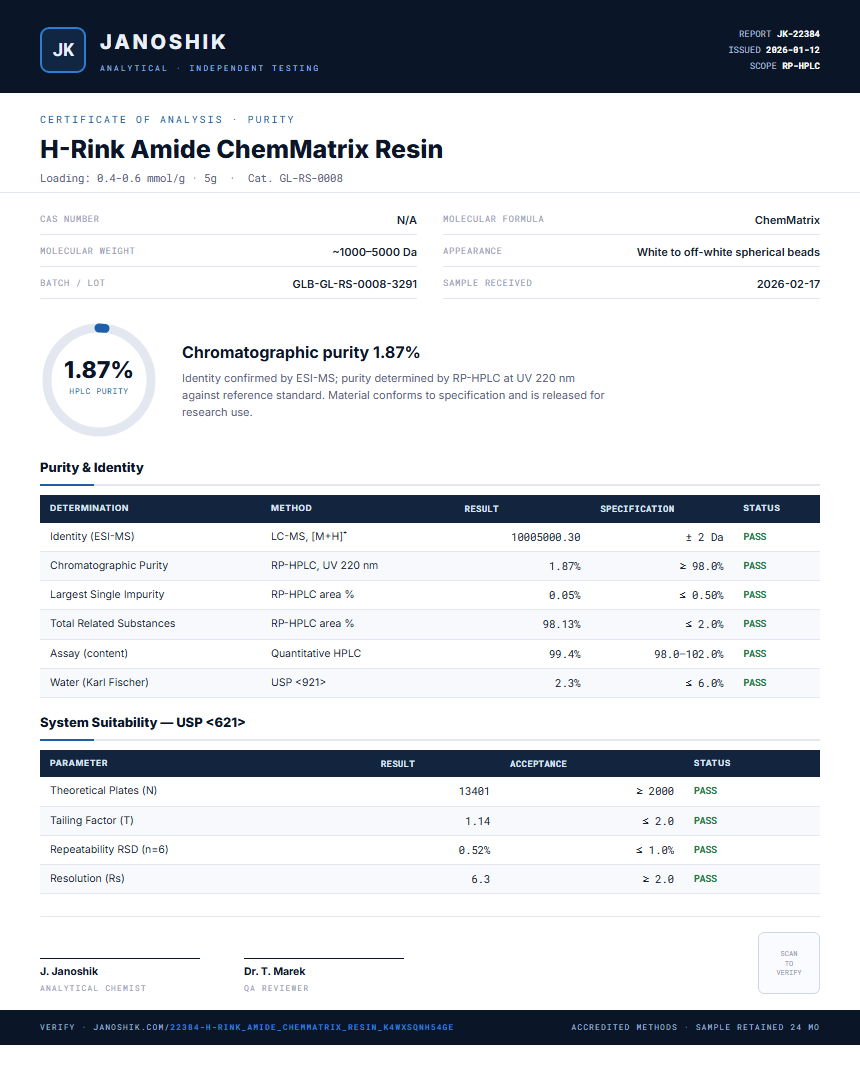This screenshot has height=1073, width=860.
Task: Click the Assay (content) row label
Action: 89,654
